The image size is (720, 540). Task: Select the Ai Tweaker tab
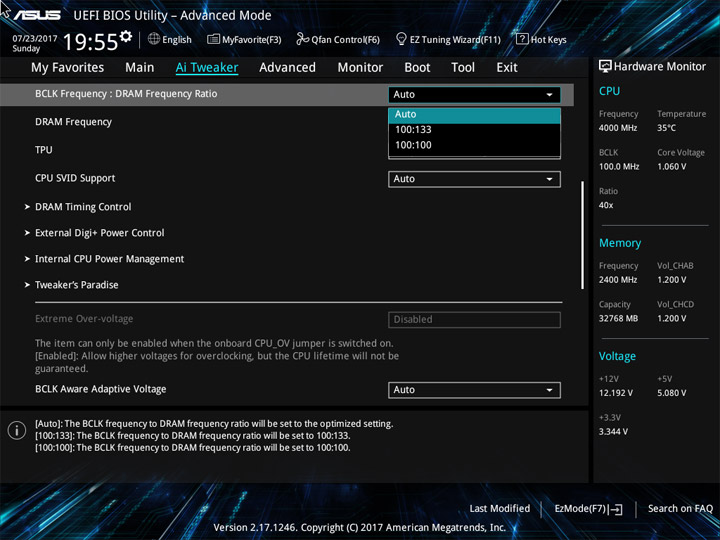207,68
